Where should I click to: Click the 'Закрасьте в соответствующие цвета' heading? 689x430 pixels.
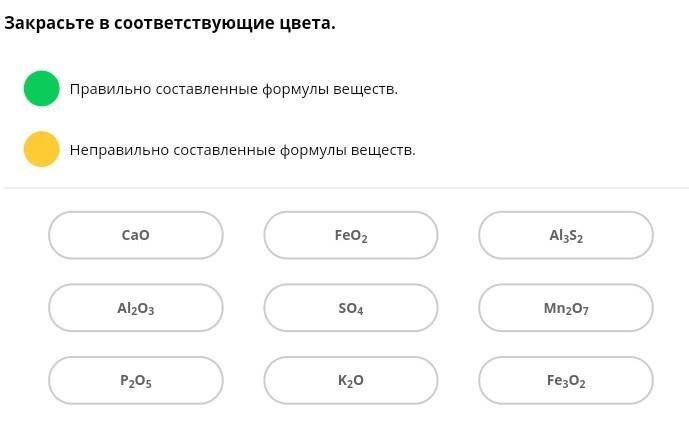click(170, 22)
